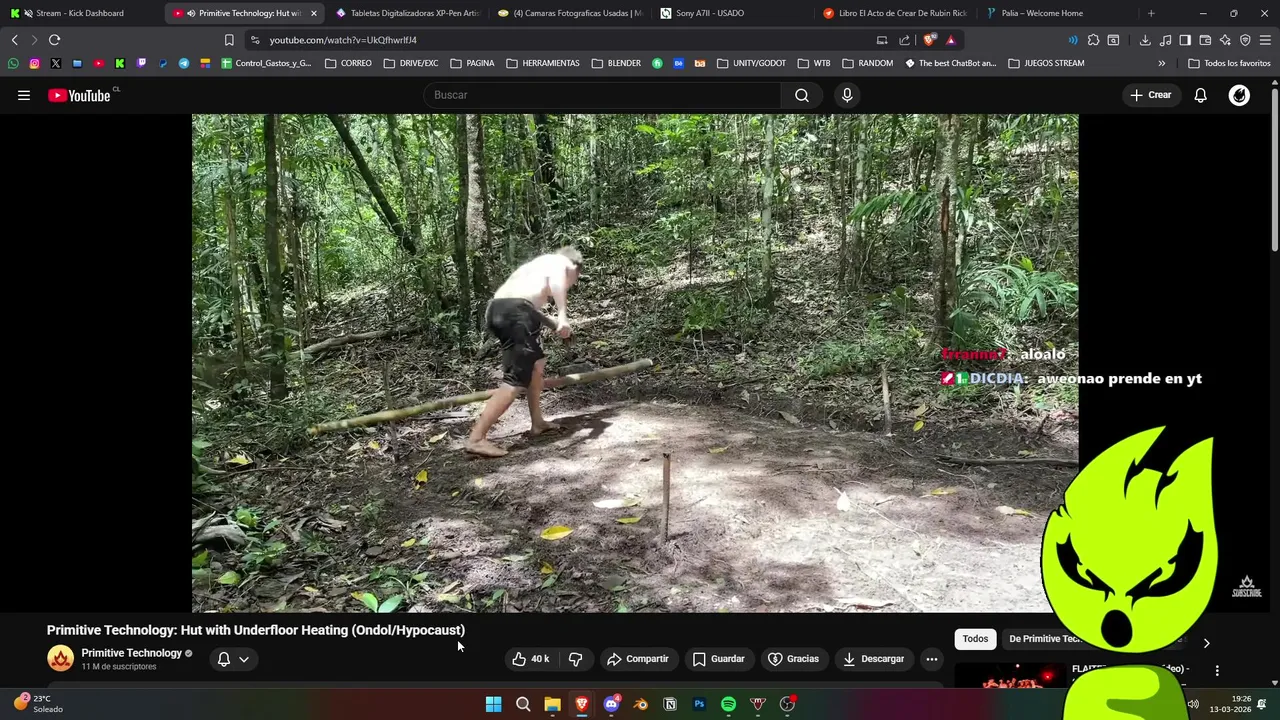Open the WhatsApp bookmark icon
Image resolution: width=1280 pixels, height=720 pixels.
[x=12, y=63]
